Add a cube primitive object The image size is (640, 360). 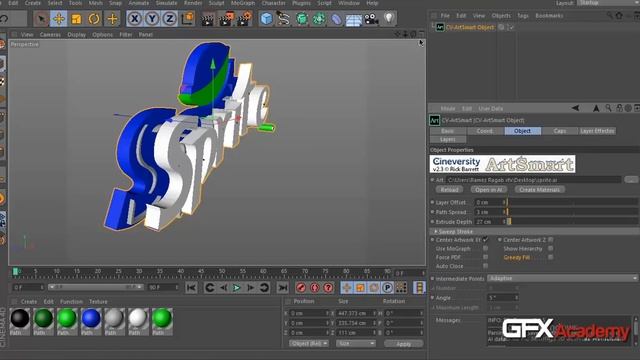[x=266, y=19]
